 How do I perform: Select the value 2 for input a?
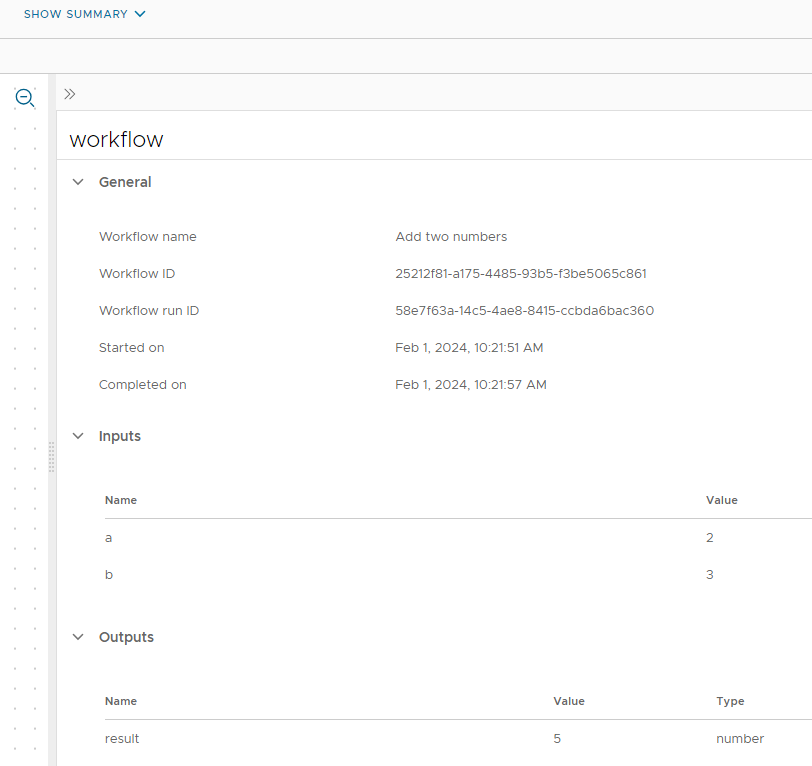(x=710, y=537)
